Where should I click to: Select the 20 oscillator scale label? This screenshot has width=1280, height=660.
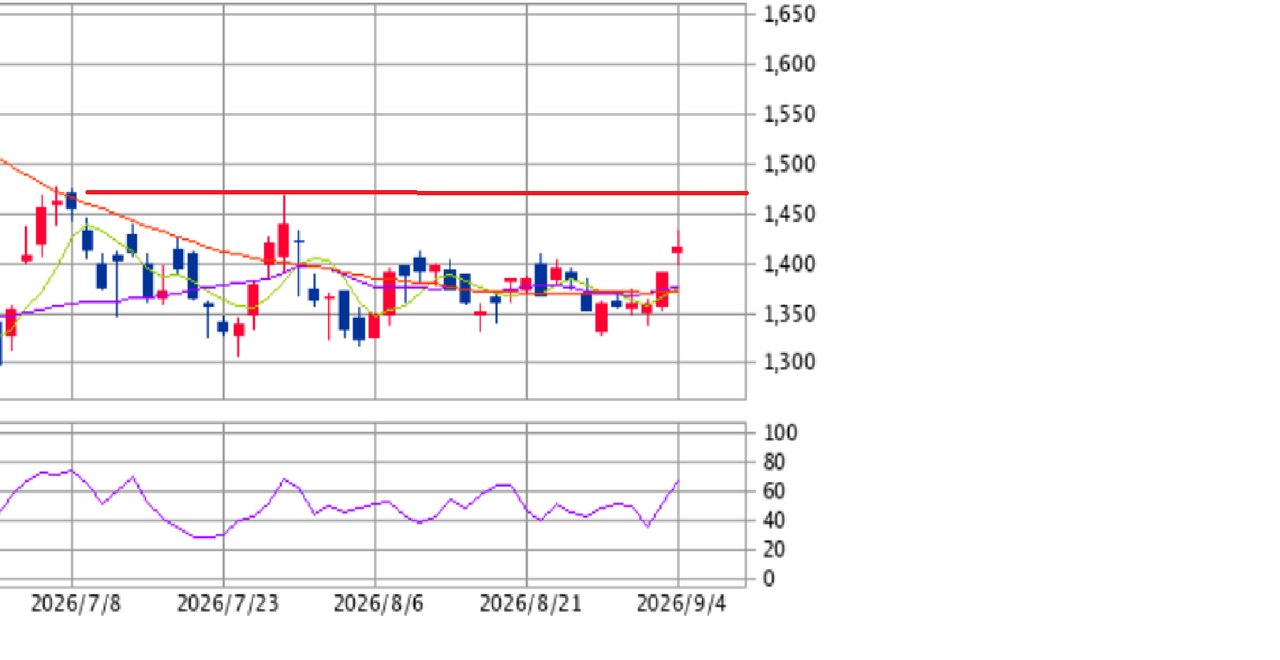click(x=774, y=549)
